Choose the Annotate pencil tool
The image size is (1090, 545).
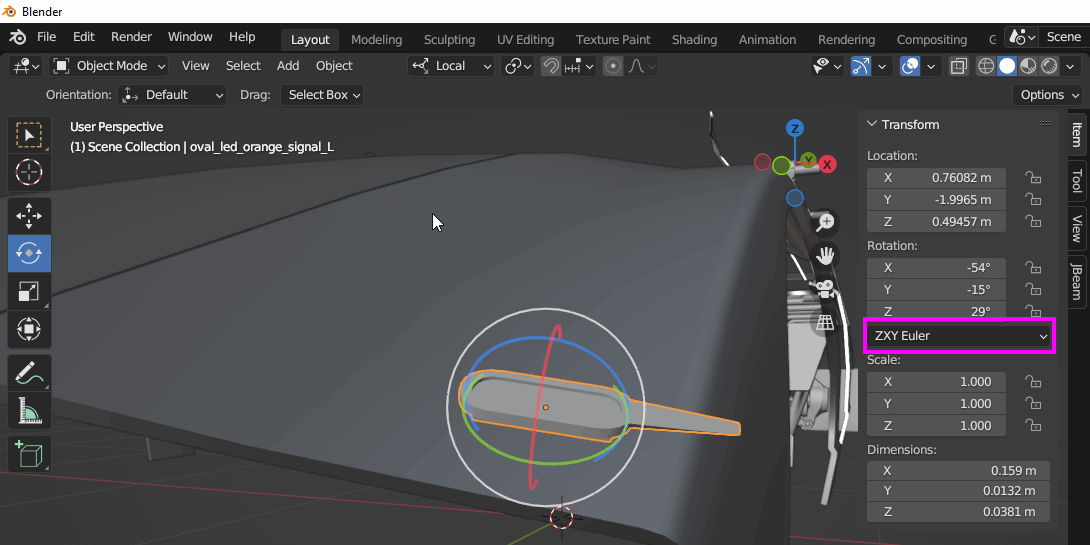tap(29, 373)
